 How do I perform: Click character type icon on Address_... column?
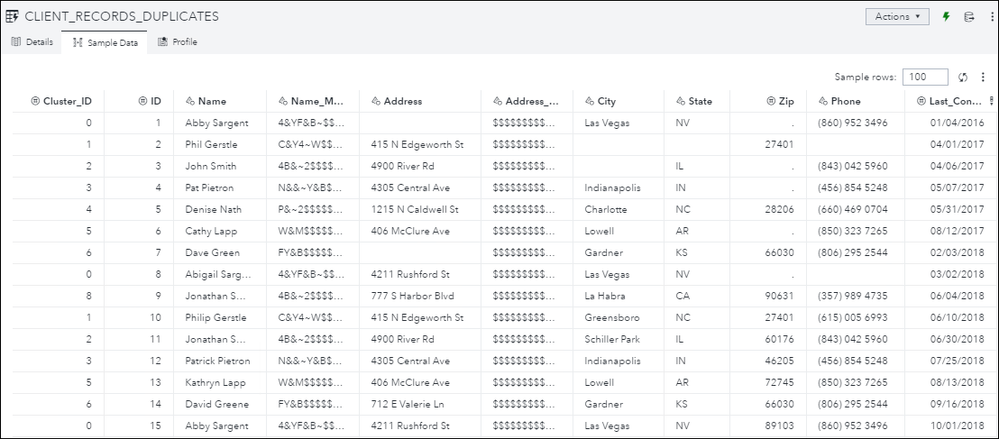click(x=497, y=101)
